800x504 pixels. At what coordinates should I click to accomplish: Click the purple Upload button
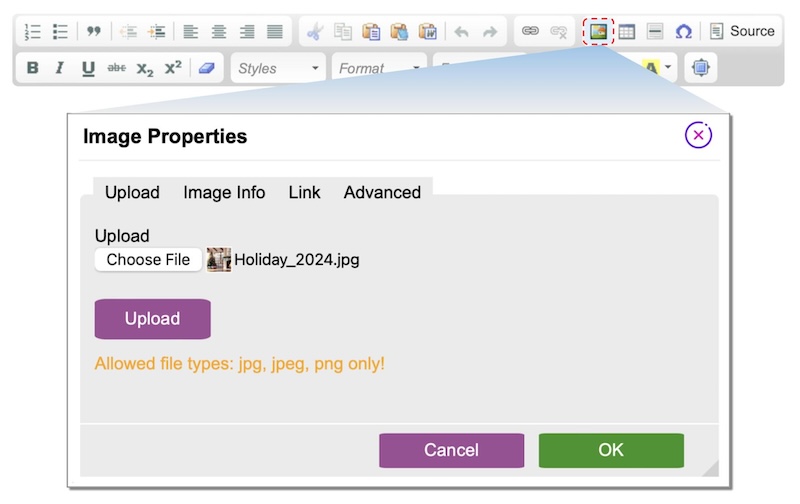153,319
